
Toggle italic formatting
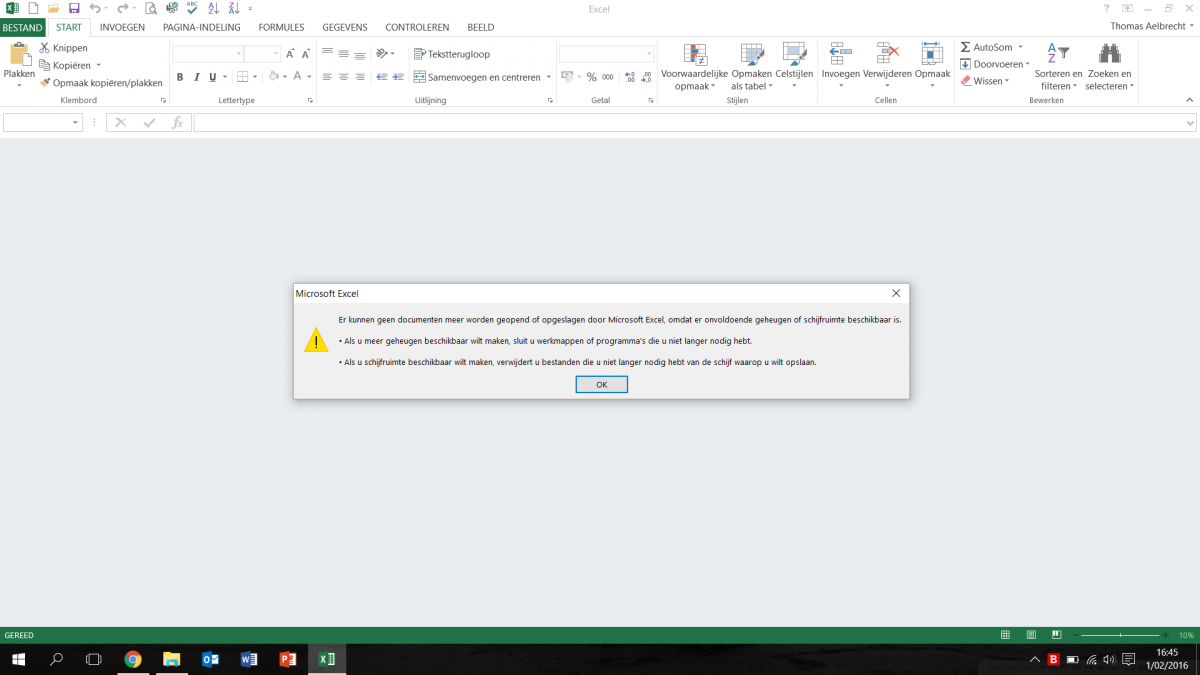pos(196,77)
